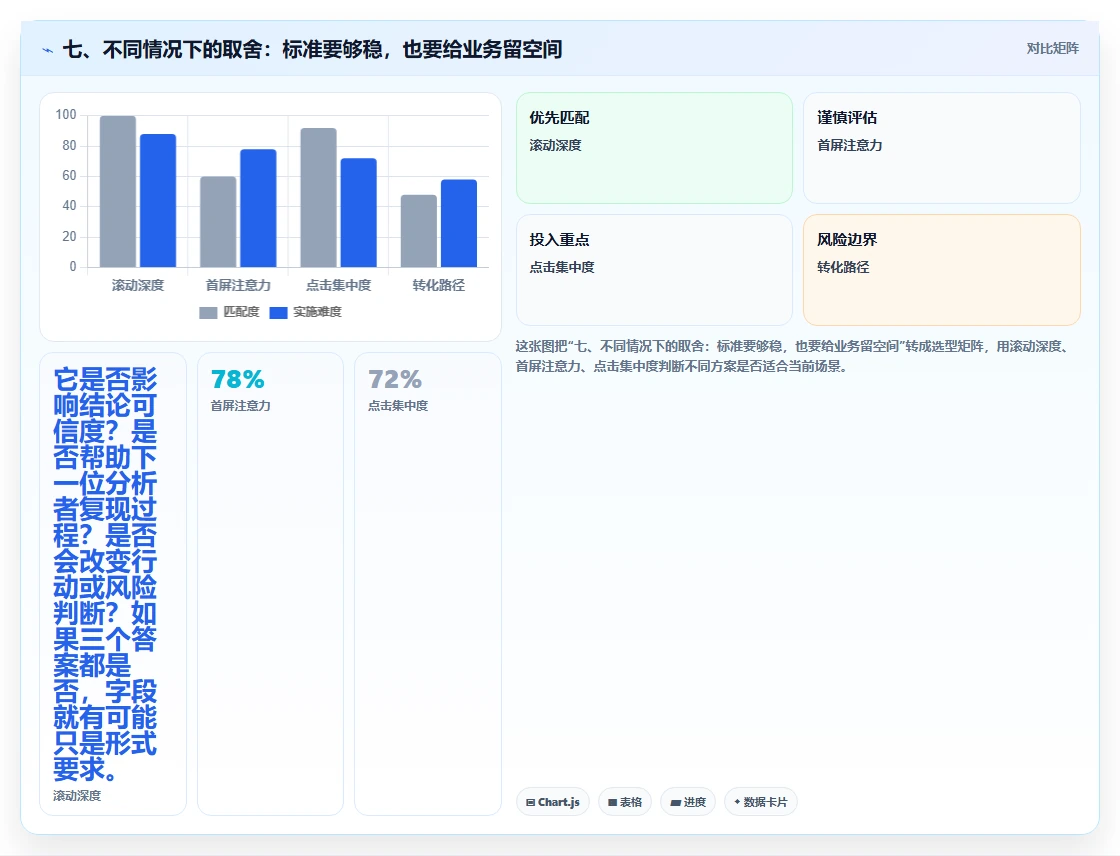The image size is (1120, 856).
Task: Toggle the 实施难度 legend entry
Action: point(306,312)
